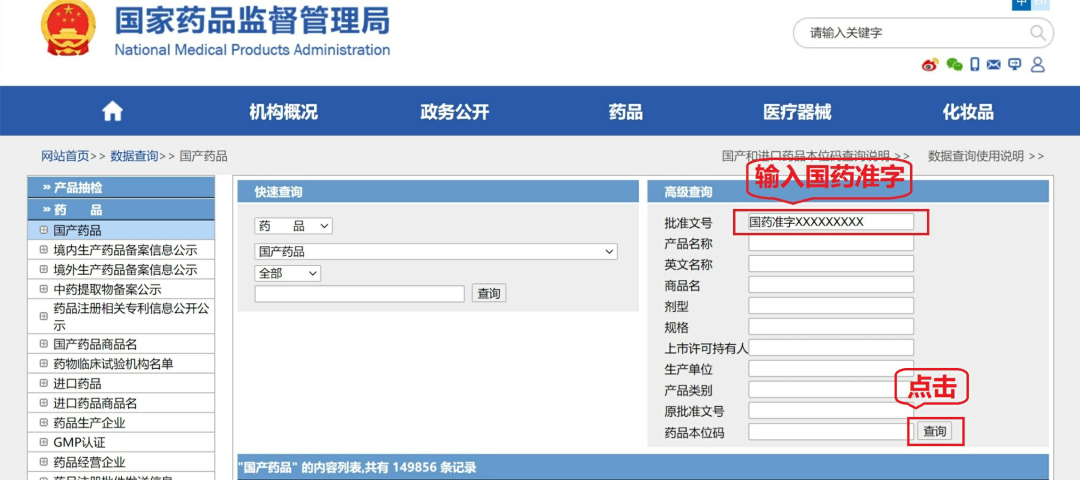Open the Weibo social icon
The width and height of the screenshot is (1080, 480).
[x=930, y=65]
